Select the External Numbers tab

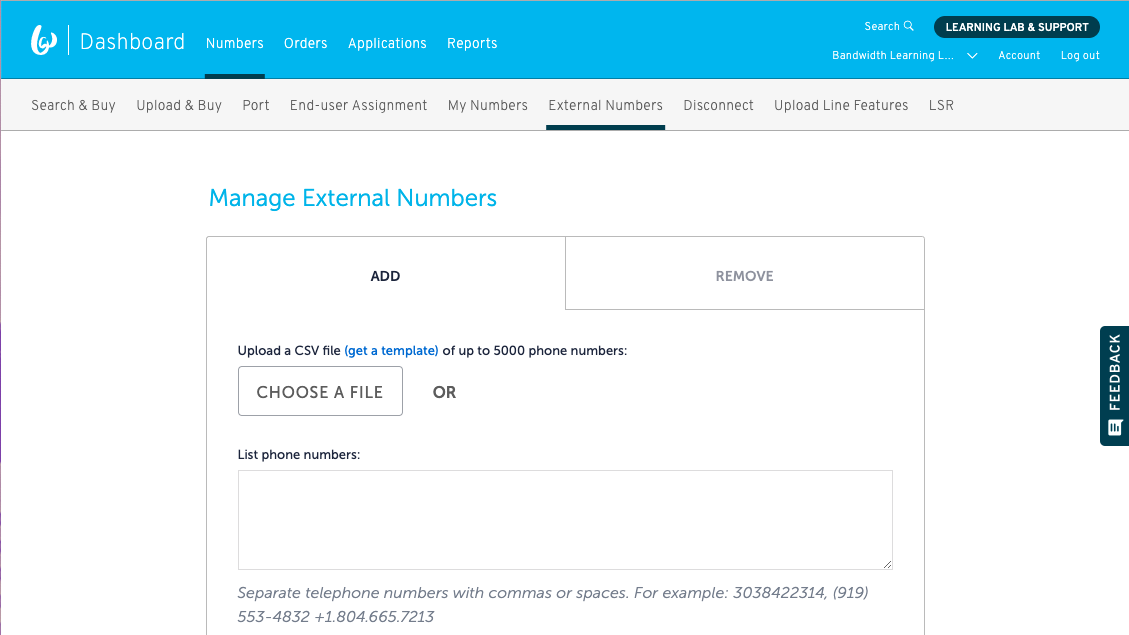pos(606,105)
